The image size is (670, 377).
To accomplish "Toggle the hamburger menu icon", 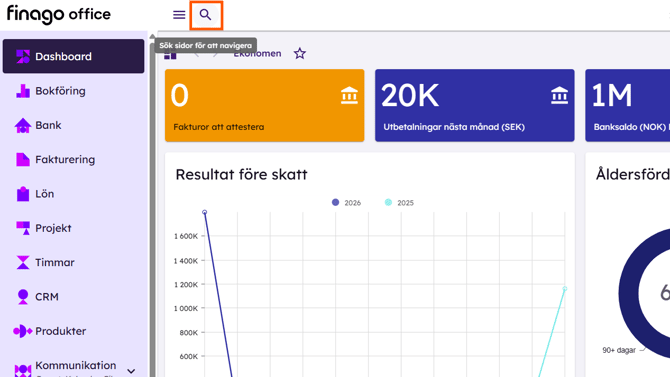I will (x=179, y=15).
